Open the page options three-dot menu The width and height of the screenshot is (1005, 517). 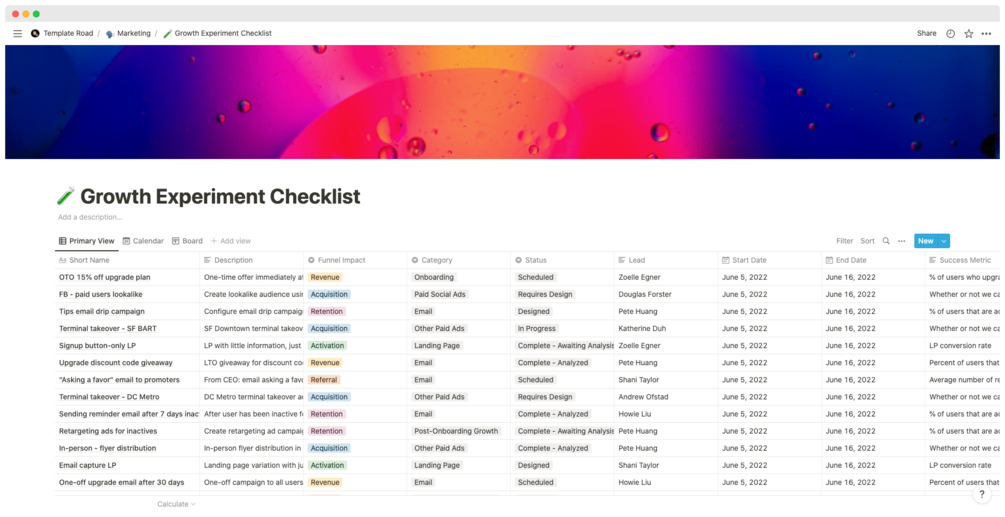(x=986, y=33)
